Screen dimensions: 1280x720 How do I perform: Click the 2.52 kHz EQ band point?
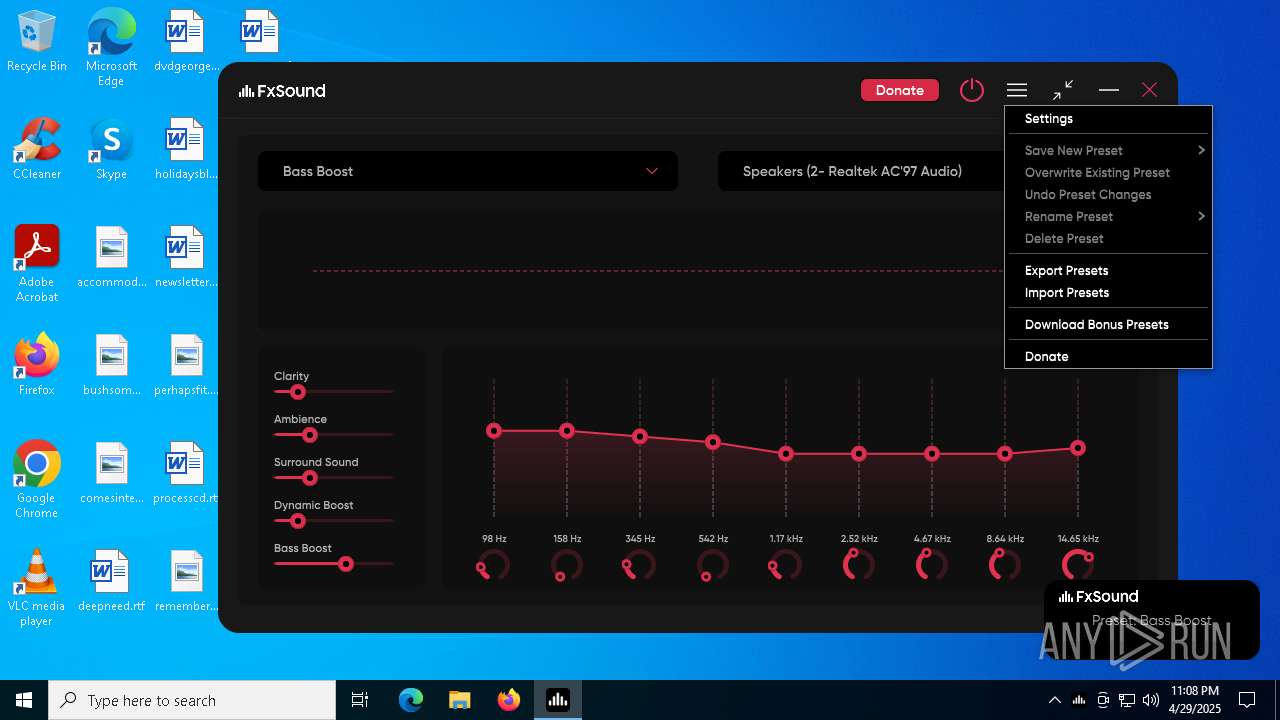(x=859, y=454)
